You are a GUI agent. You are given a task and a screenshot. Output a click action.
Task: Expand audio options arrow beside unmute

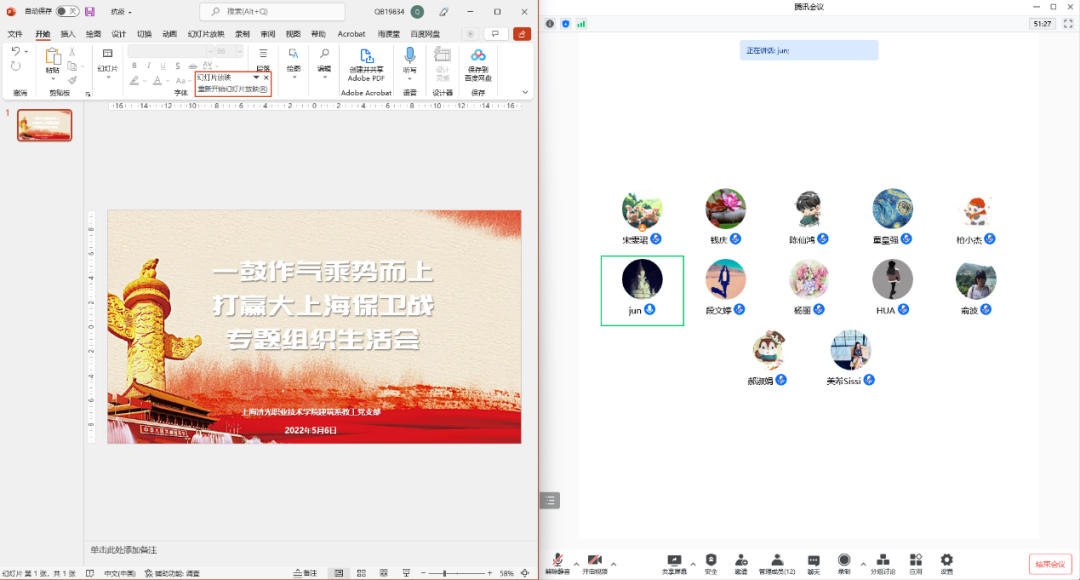[576, 564]
